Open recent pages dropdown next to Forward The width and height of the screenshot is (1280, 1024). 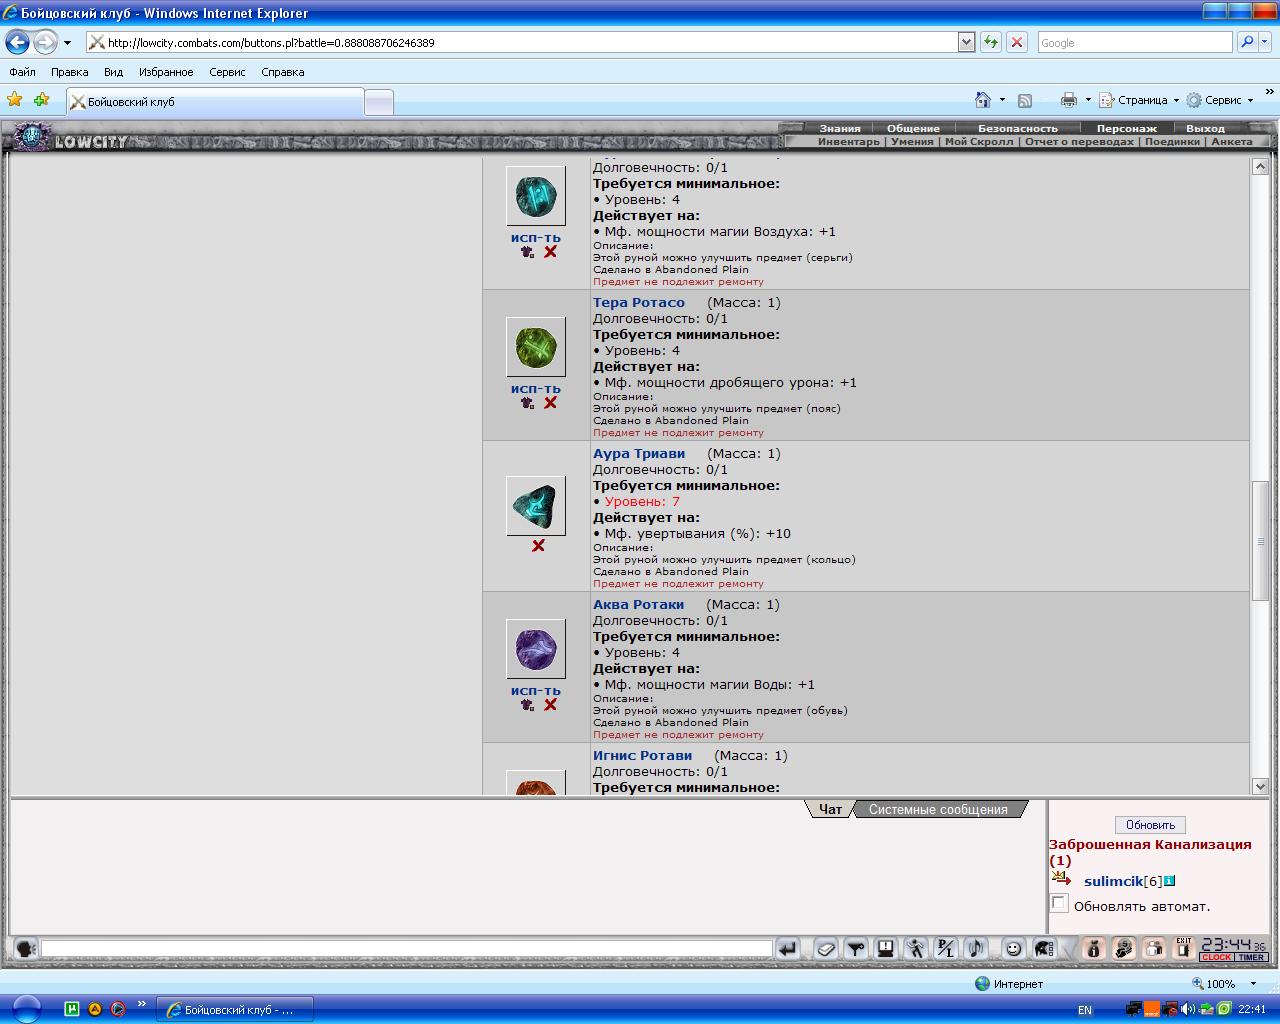coord(67,43)
